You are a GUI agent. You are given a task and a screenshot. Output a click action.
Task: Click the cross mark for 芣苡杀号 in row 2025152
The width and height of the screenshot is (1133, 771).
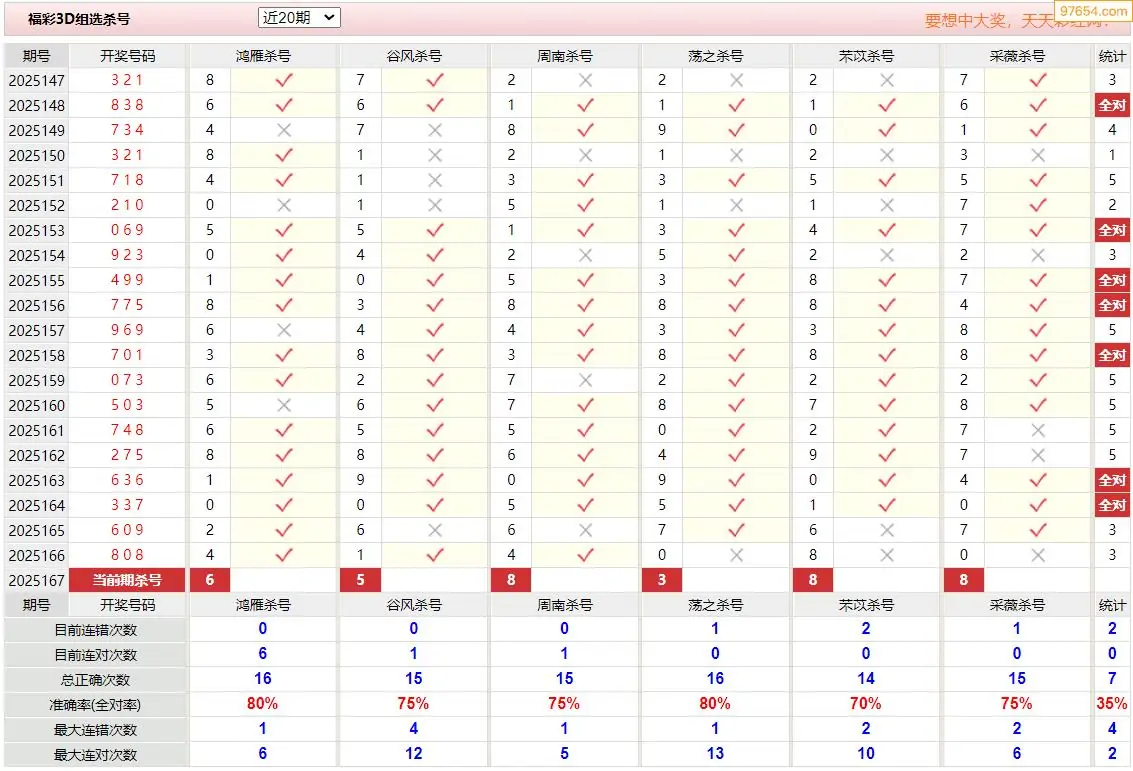887,205
